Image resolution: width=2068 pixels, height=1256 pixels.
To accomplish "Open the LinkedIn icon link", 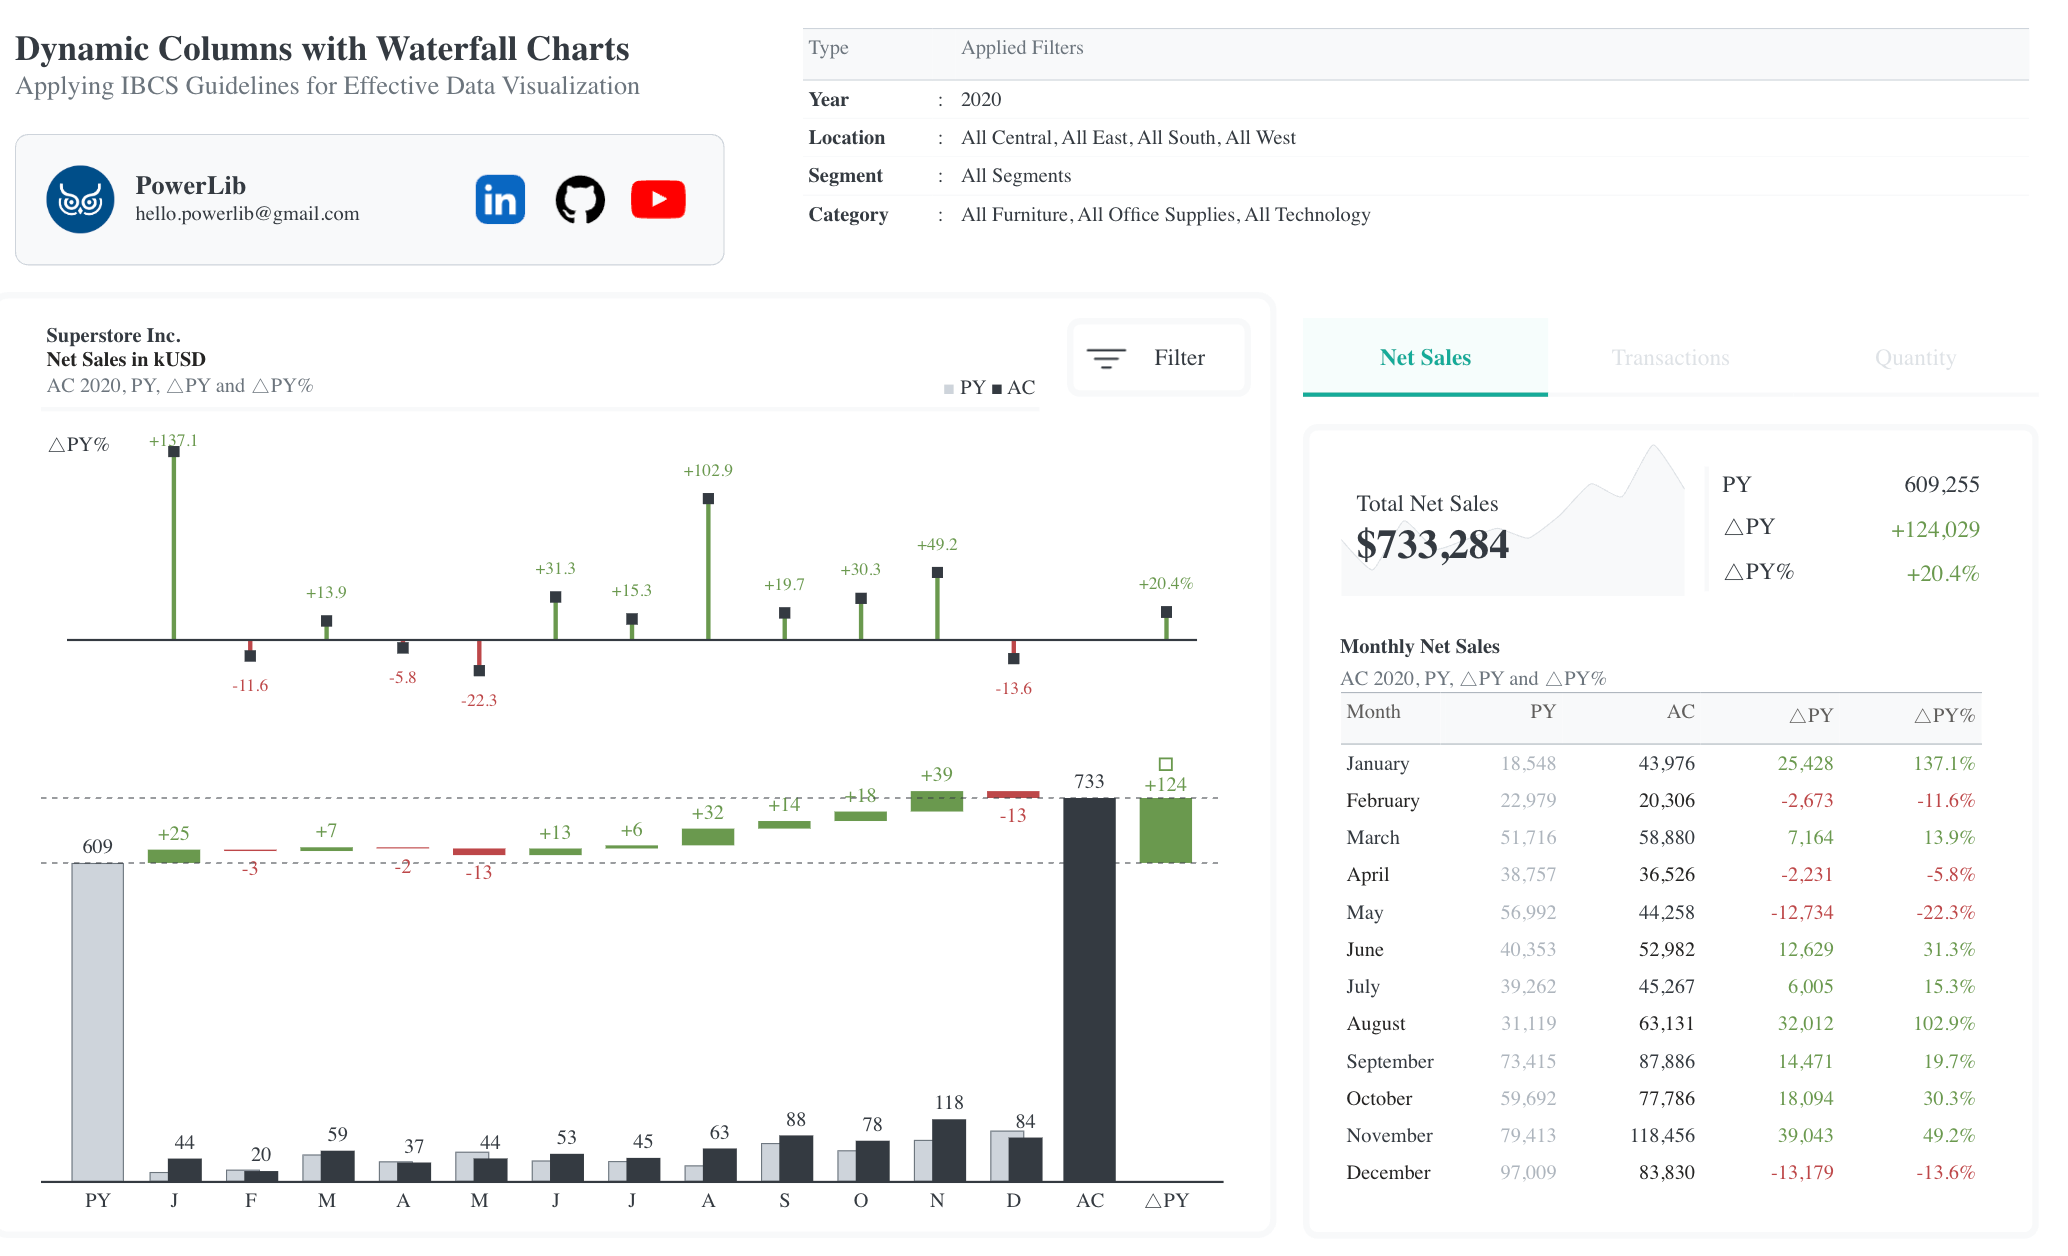I will (x=500, y=200).
